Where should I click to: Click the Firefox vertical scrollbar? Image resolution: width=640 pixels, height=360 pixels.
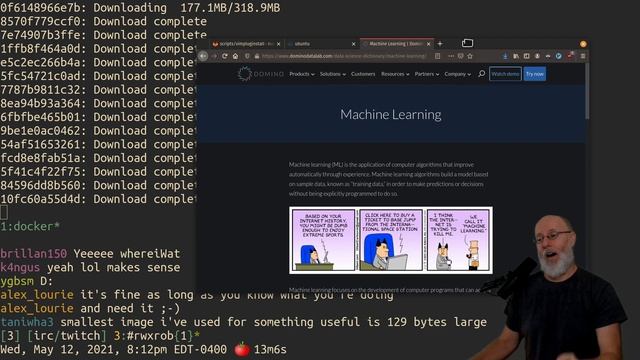(x=587, y=91)
